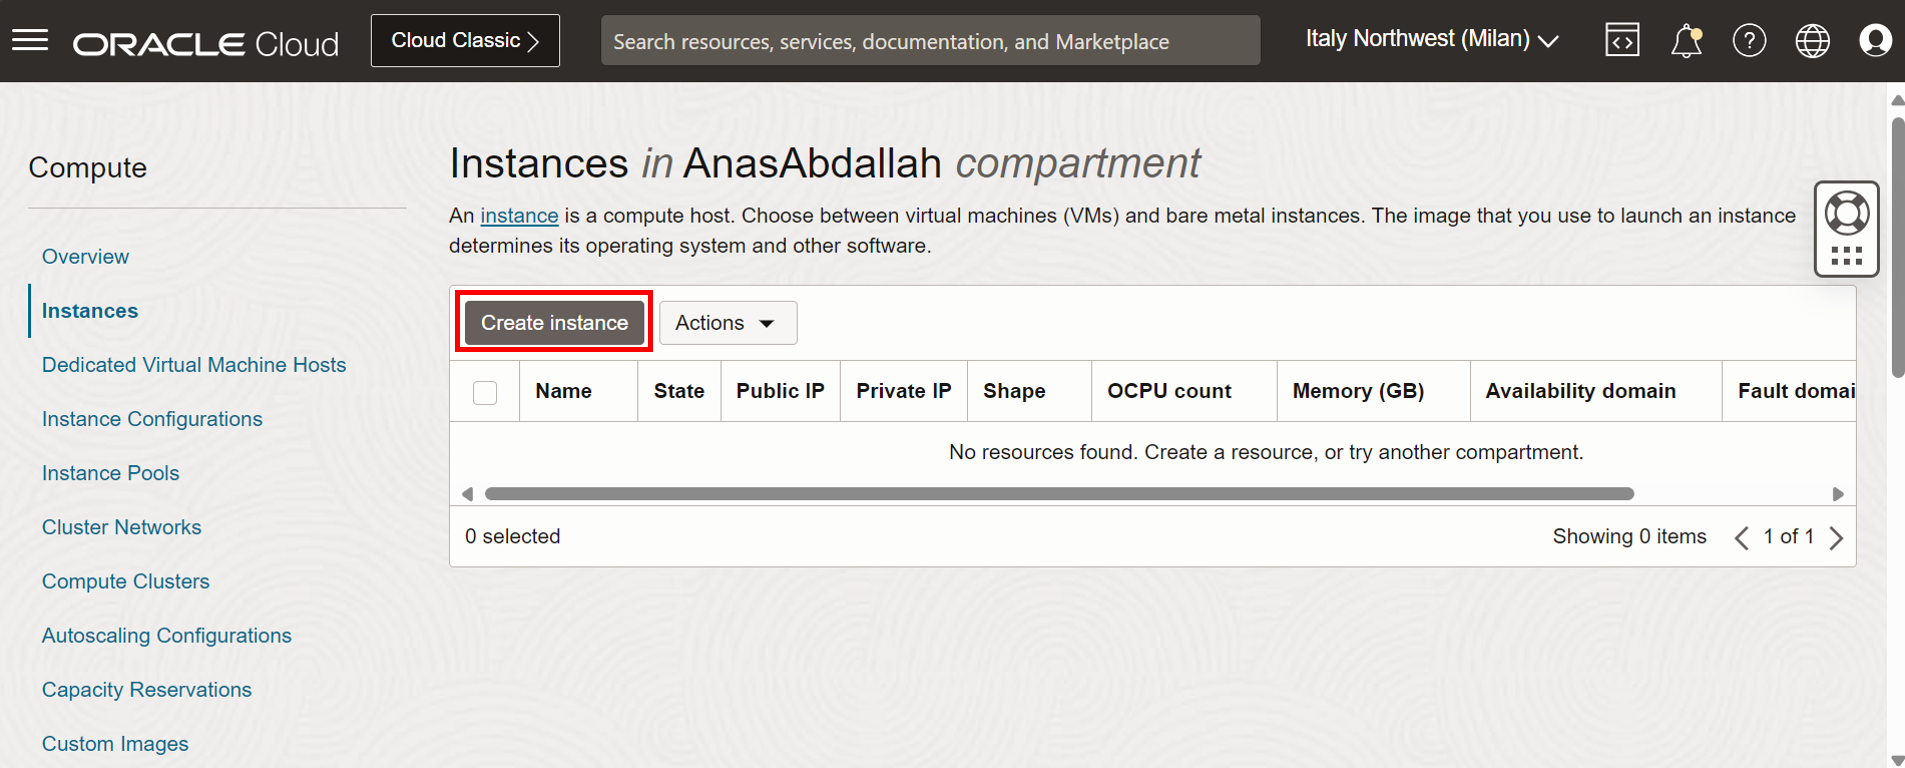
Task: Open Compute Clusters
Action: pos(126,581)
